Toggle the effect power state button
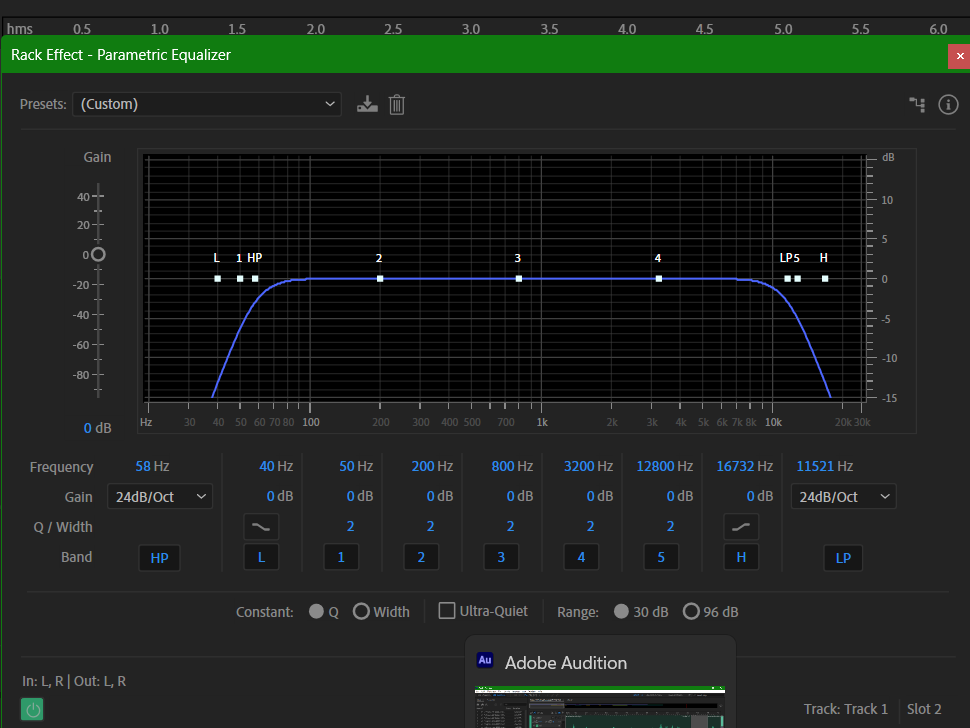 point(33,710)
